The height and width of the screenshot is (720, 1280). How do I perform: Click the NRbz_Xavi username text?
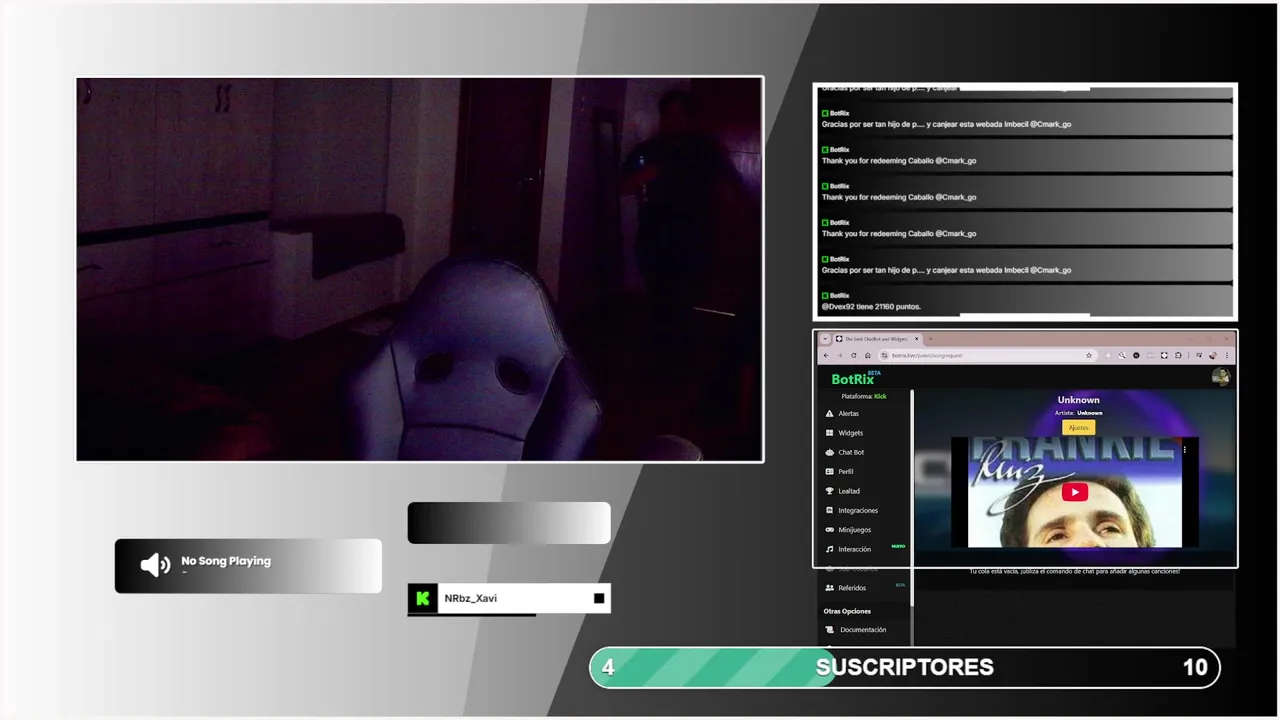pyautogui.click(x=471, y=598)
